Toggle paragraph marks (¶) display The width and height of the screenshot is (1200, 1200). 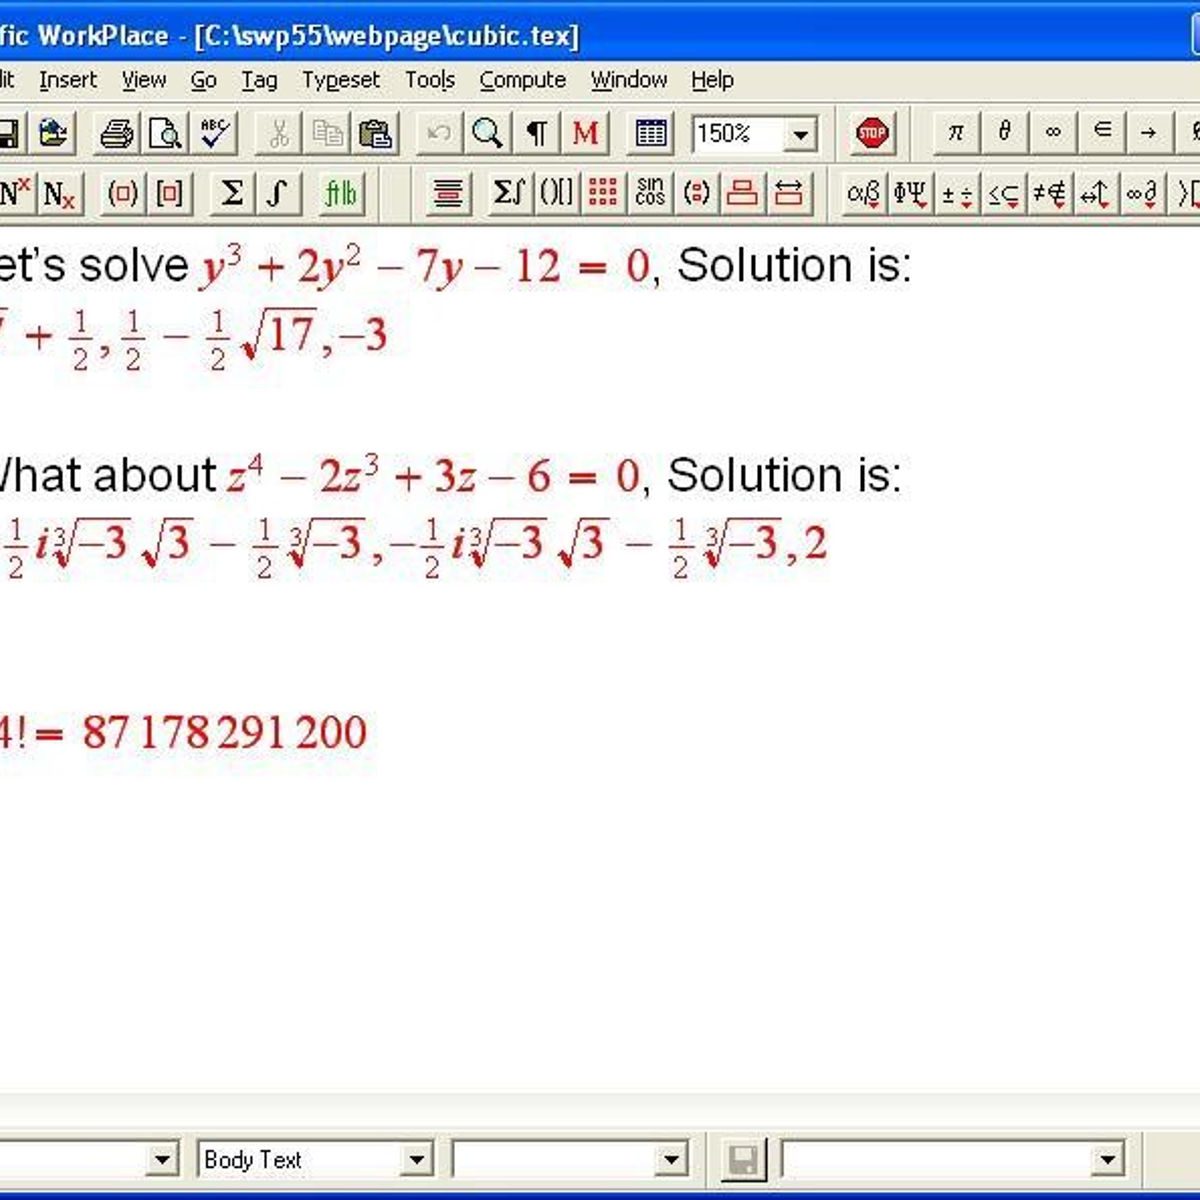[537, 133]
